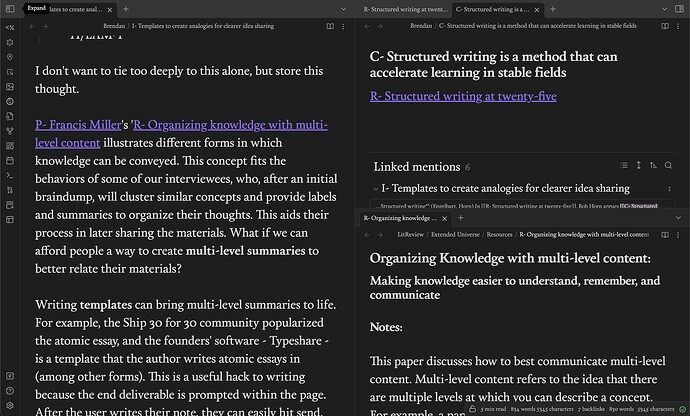
Task: Open the daily note calendar icon
Action: tap(10, 160)
